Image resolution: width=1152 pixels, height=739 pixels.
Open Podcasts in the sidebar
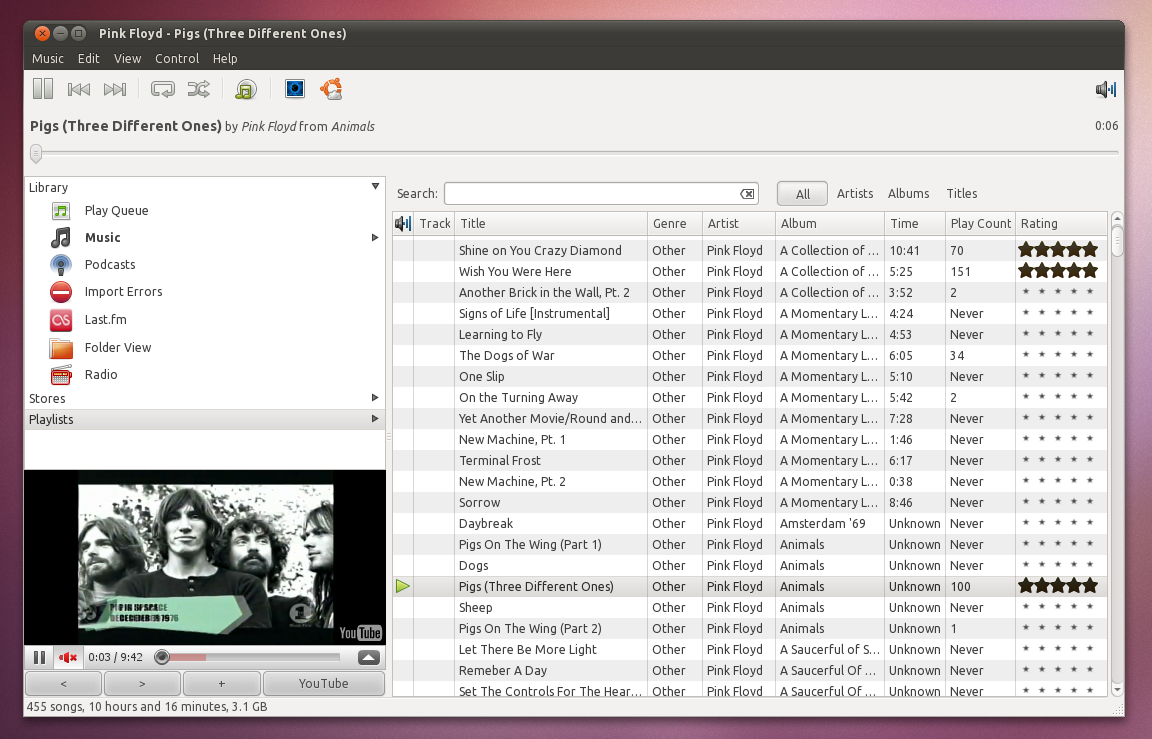[x=109, y=264]
